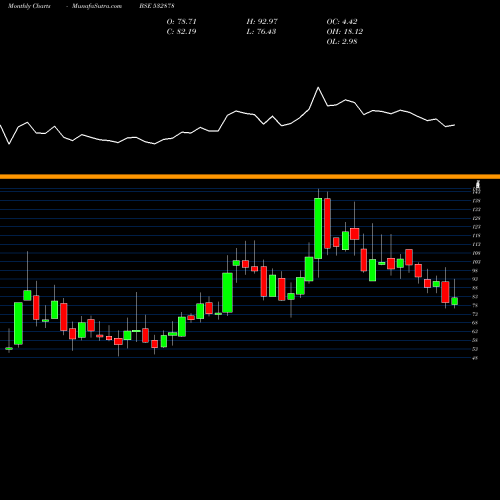The height and width of the screenshot is (500, 500).
Task: Click the "Monthly Charts" title text
Action: [29, 6]
